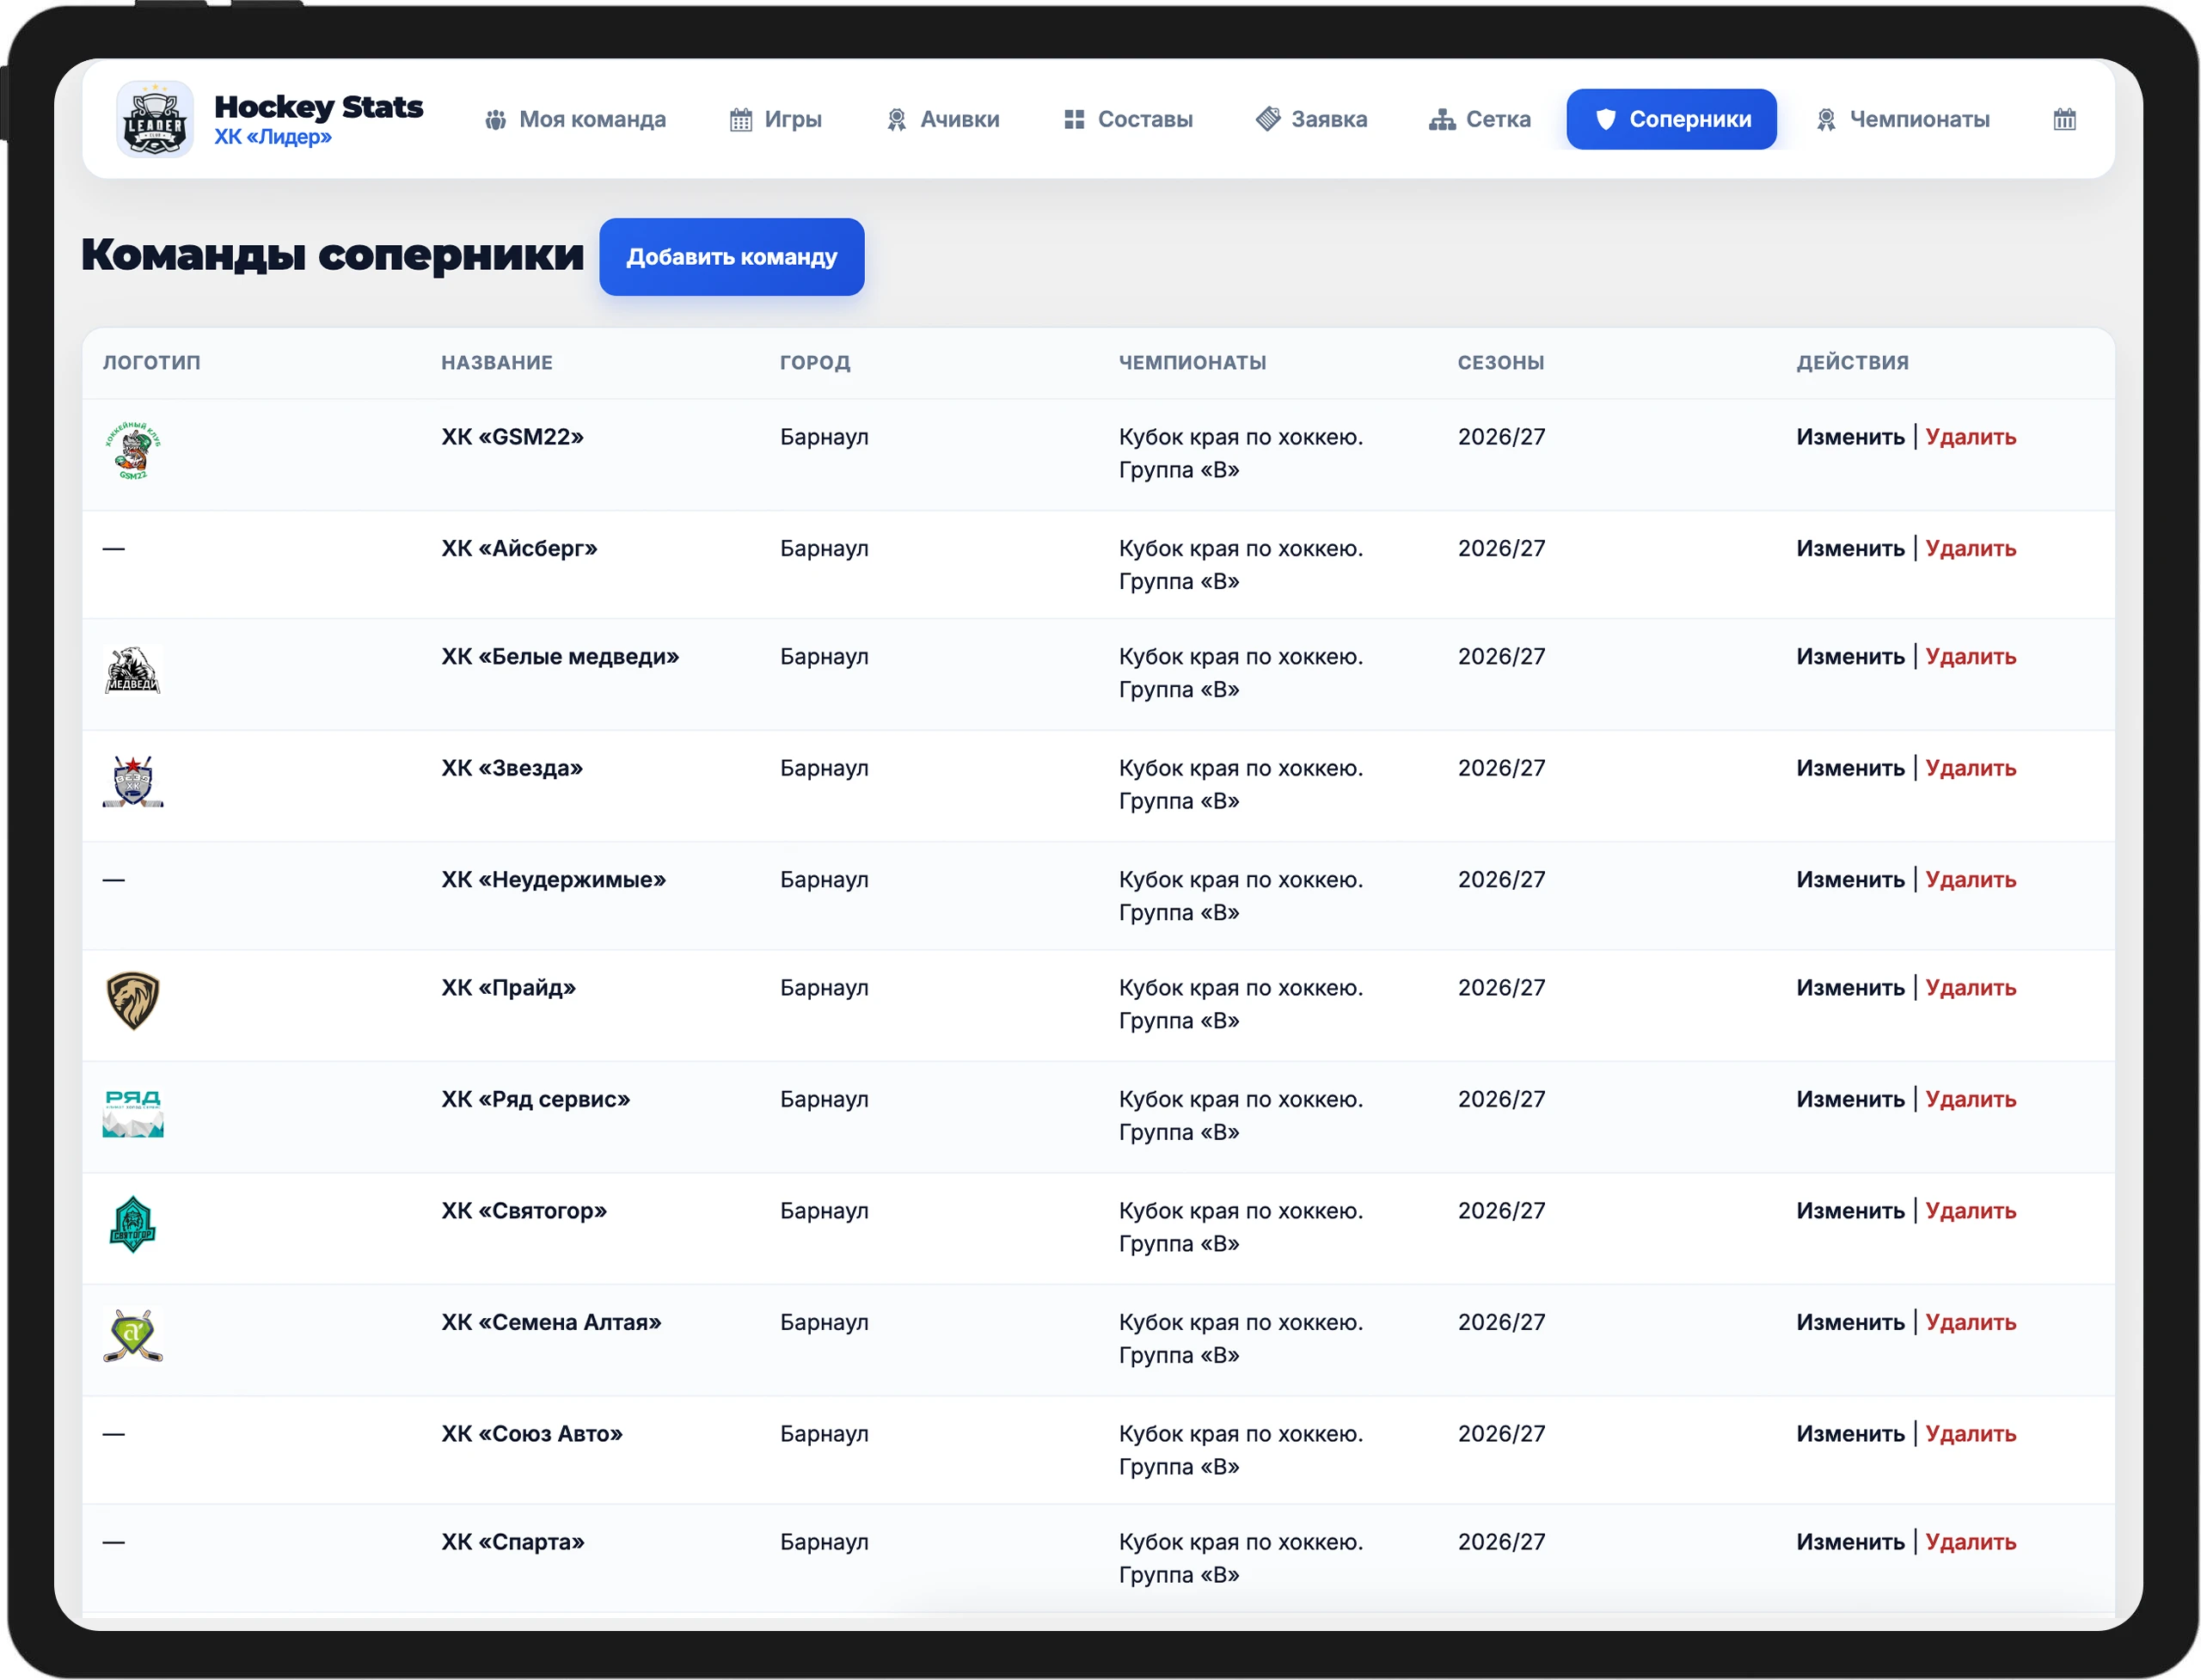Click the team name ХК «Неудержимые»

coord(554,880)
